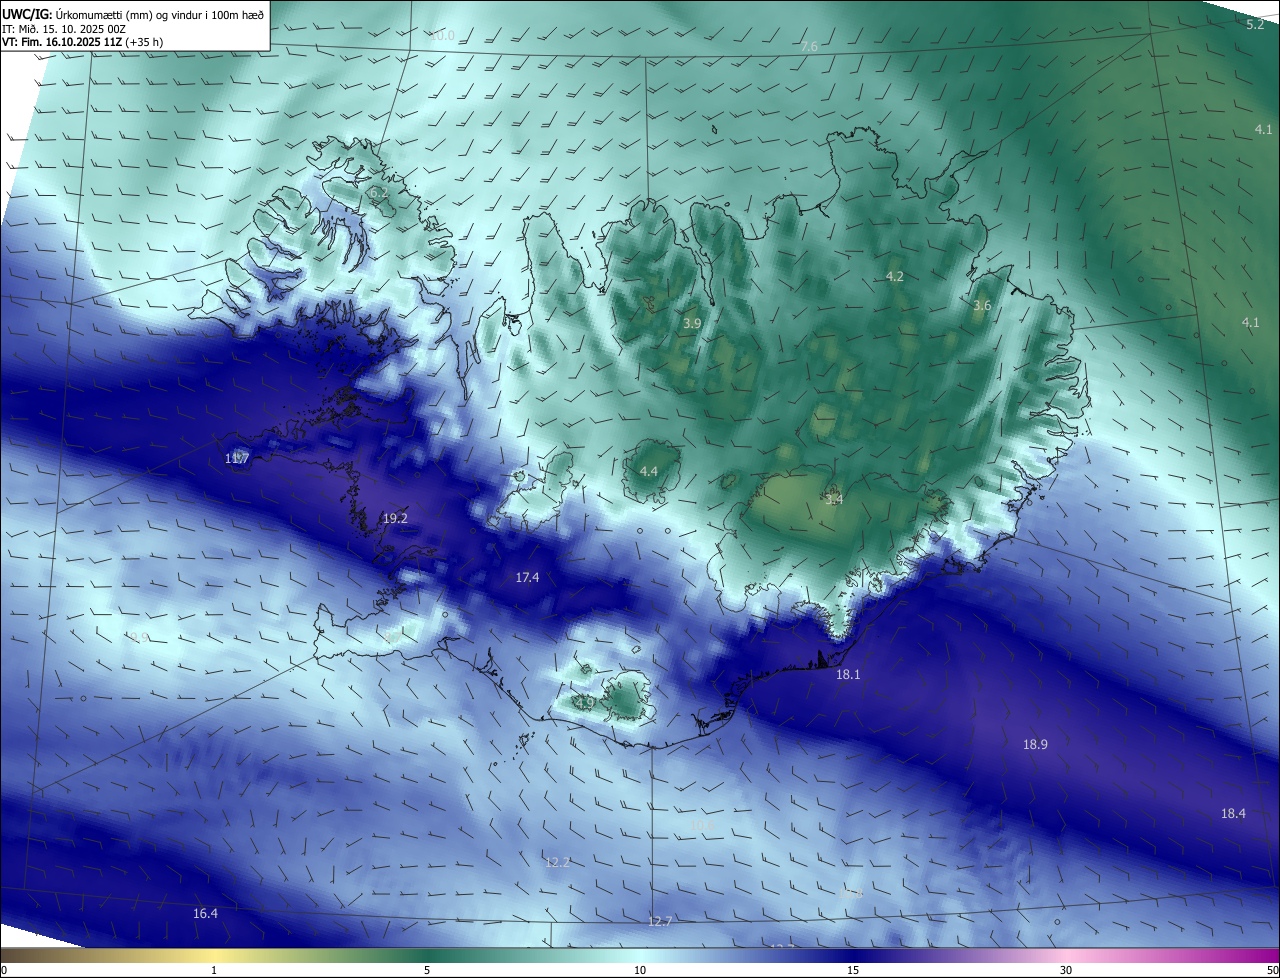Select the 4.2 value label
The image size is (1280, 978).
pos(895,276)
